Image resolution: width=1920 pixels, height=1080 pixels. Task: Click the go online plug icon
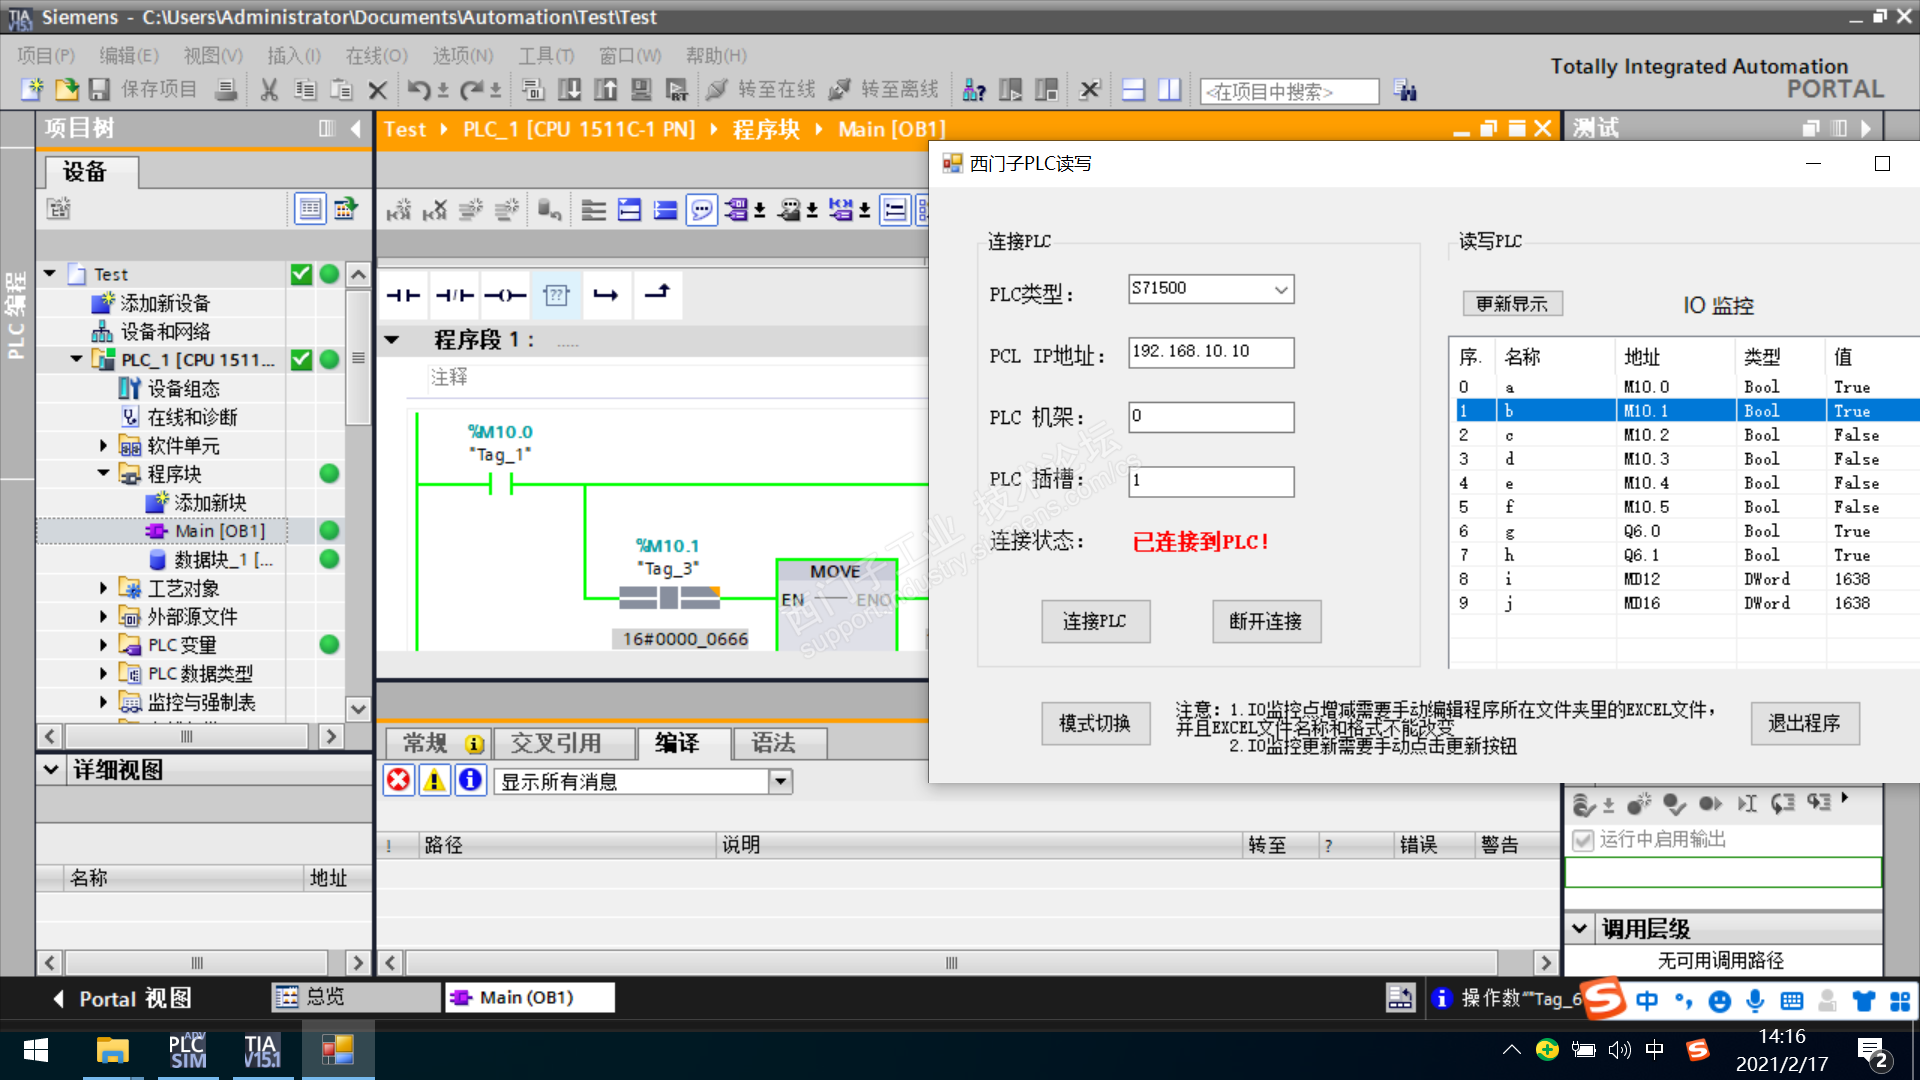coord(717,90)
